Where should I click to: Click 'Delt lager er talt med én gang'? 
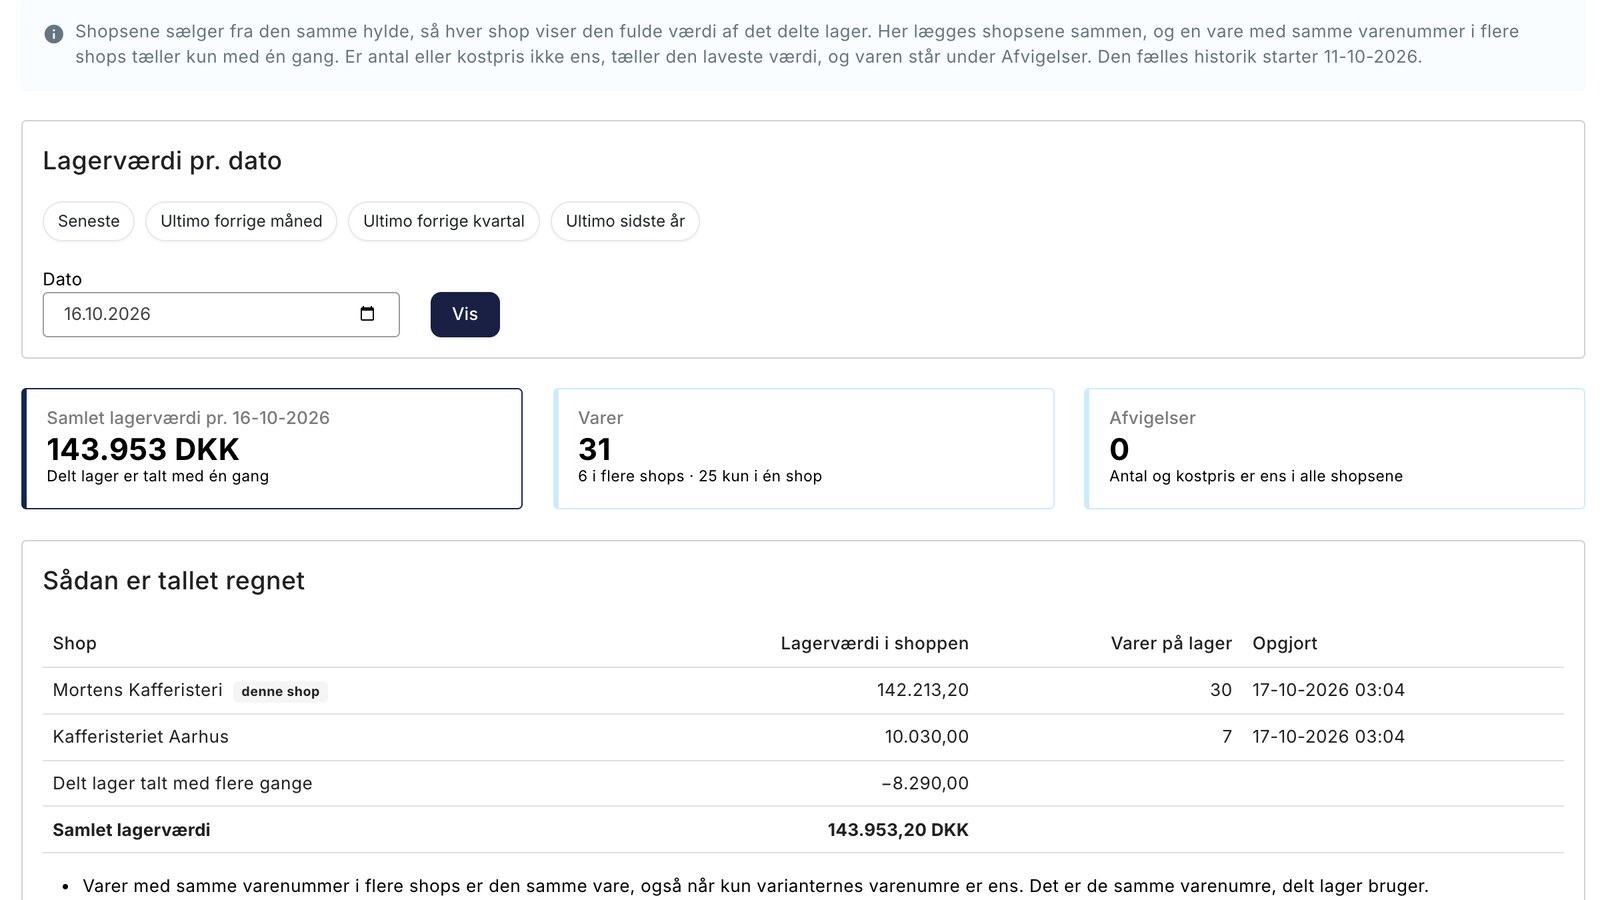[x=158, y=476]
